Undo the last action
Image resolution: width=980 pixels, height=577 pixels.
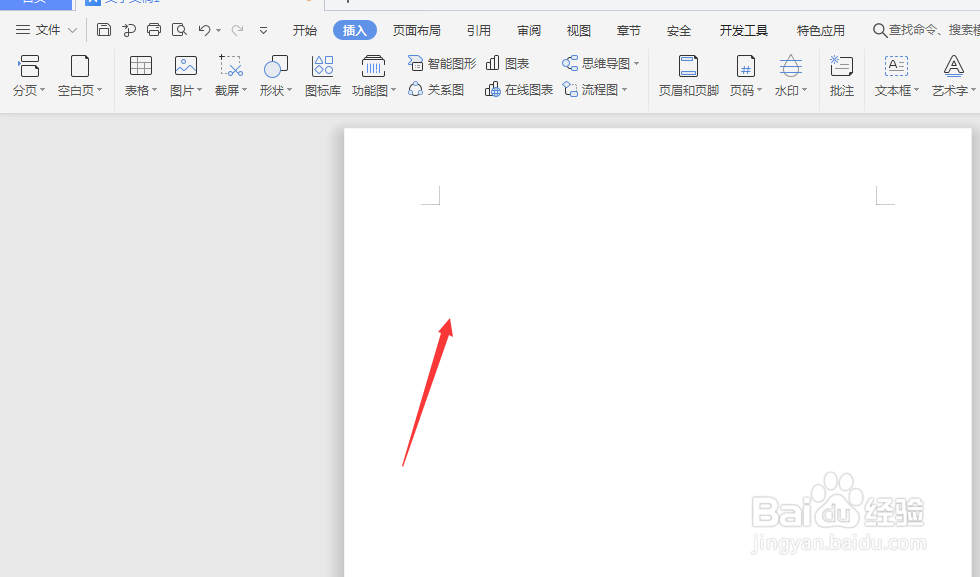point(204,29)
